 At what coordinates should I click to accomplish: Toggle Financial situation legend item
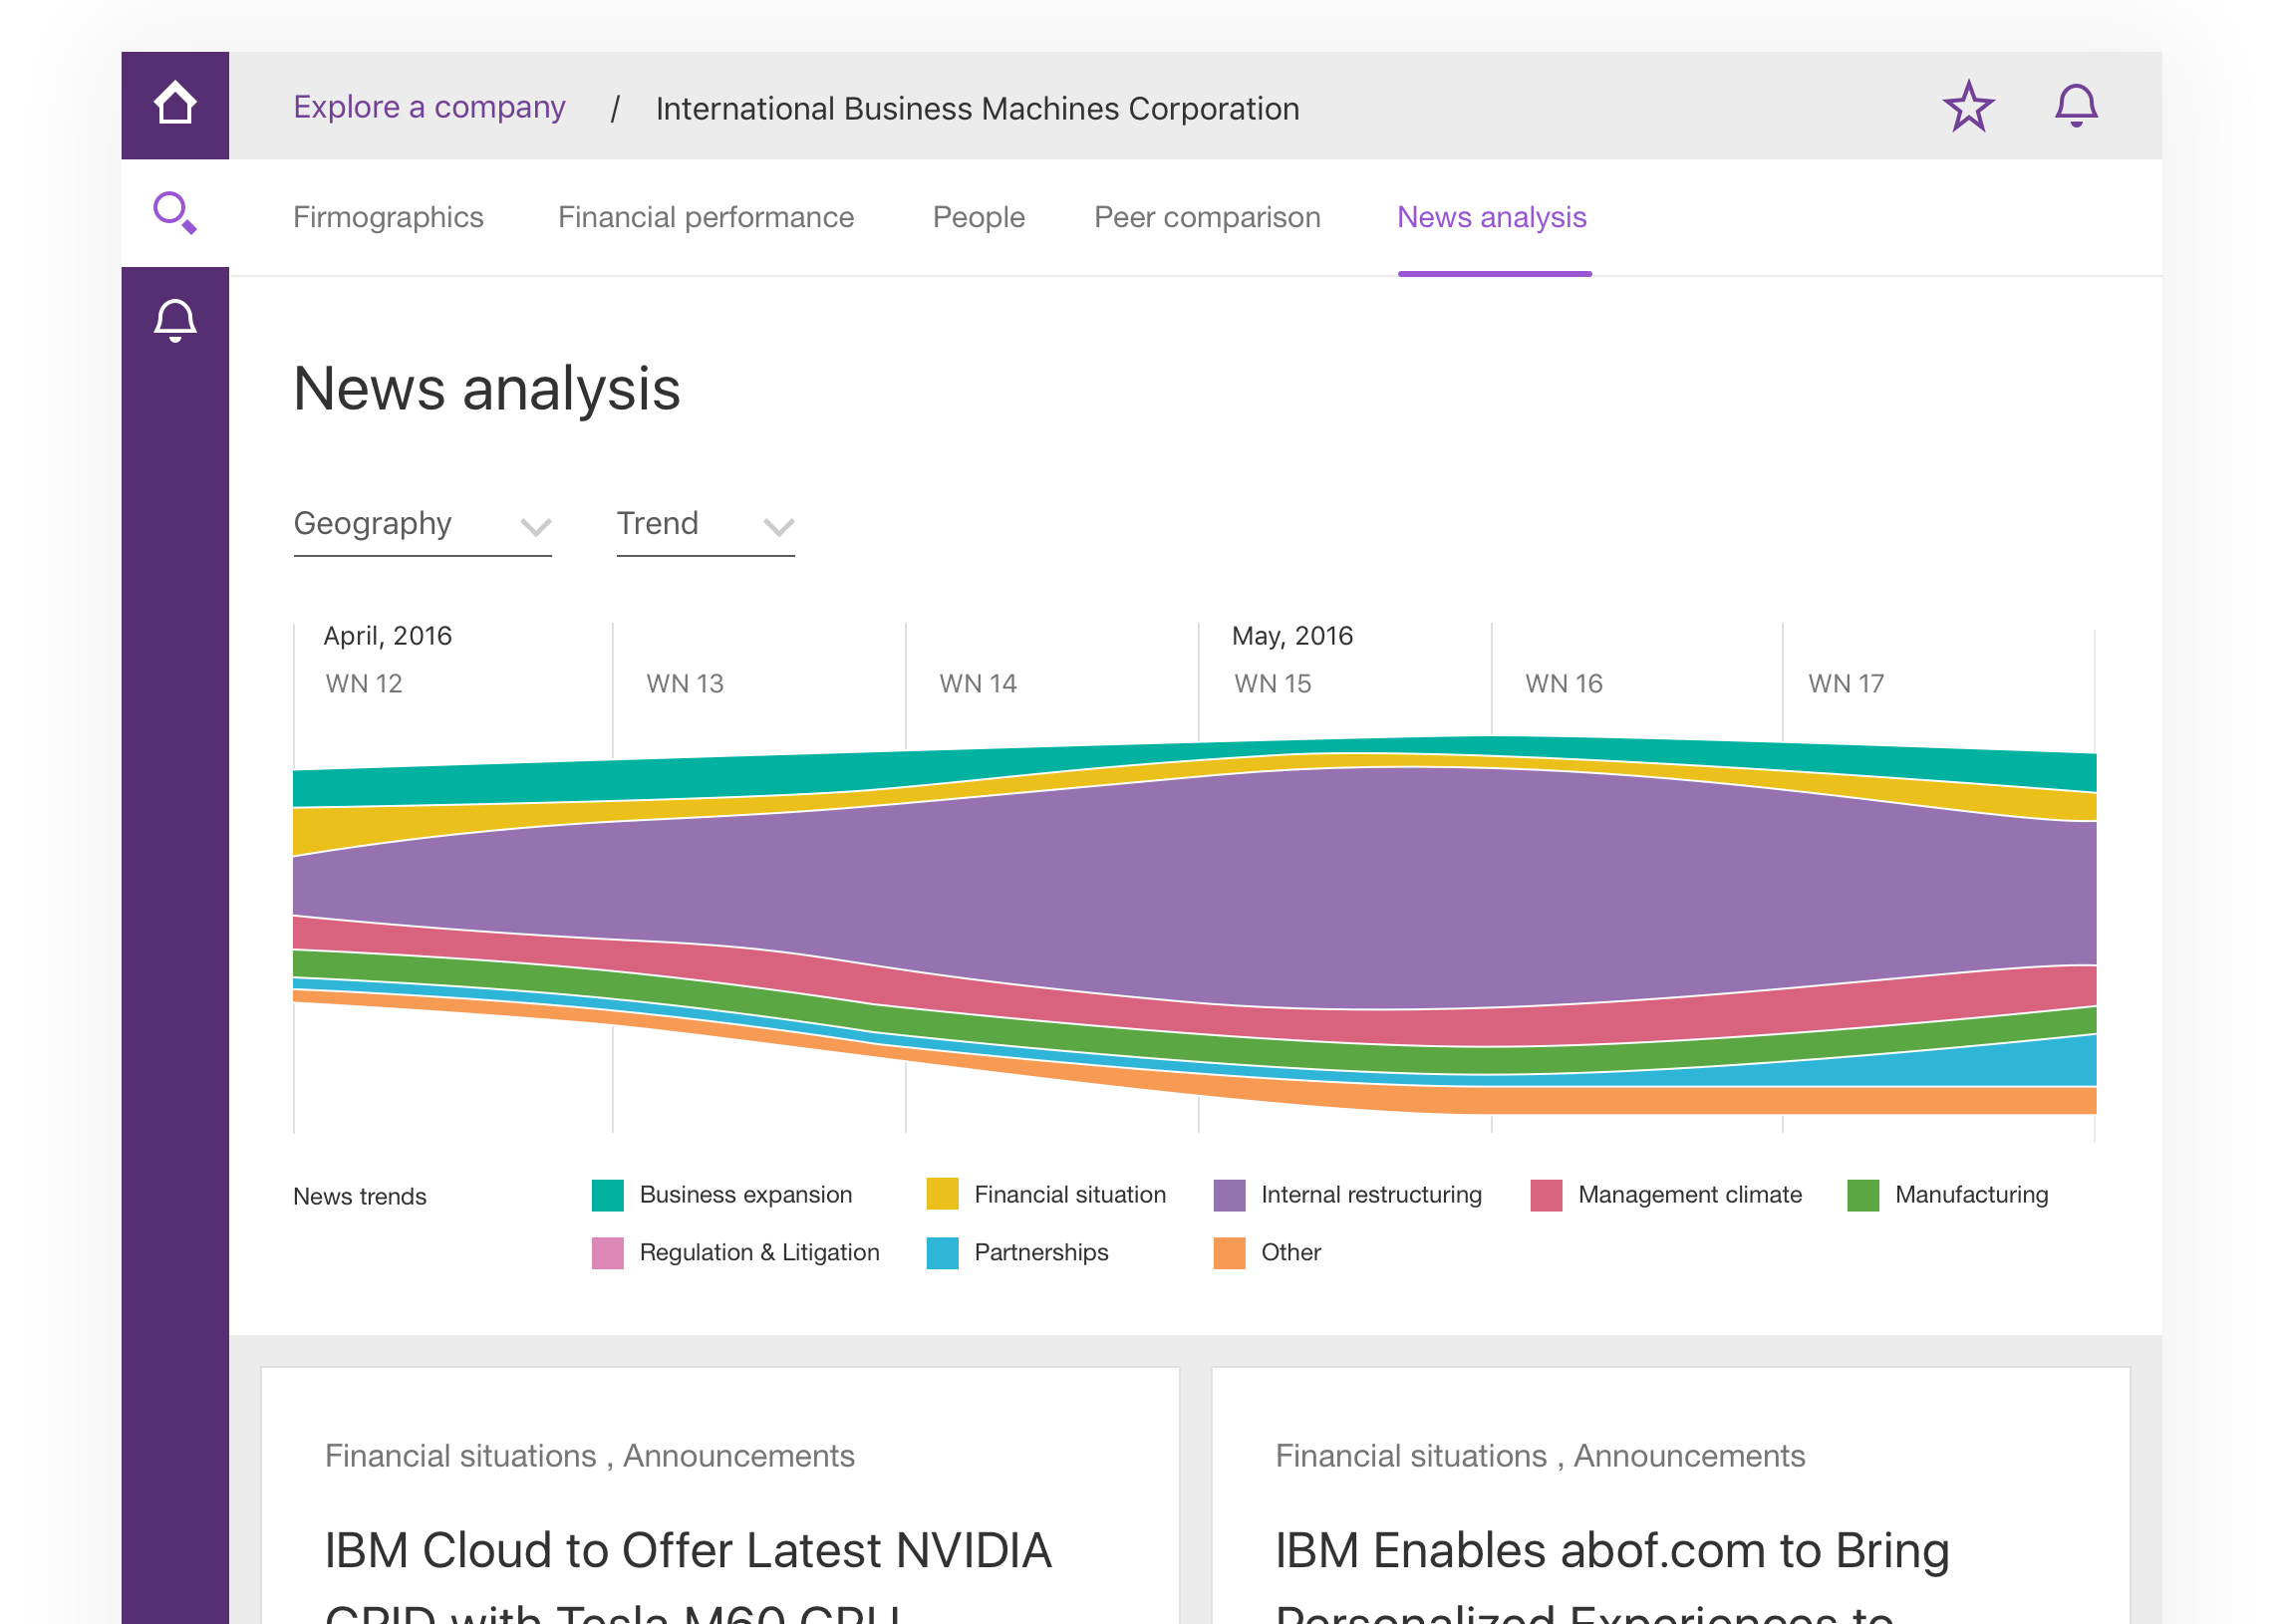1069,1195
